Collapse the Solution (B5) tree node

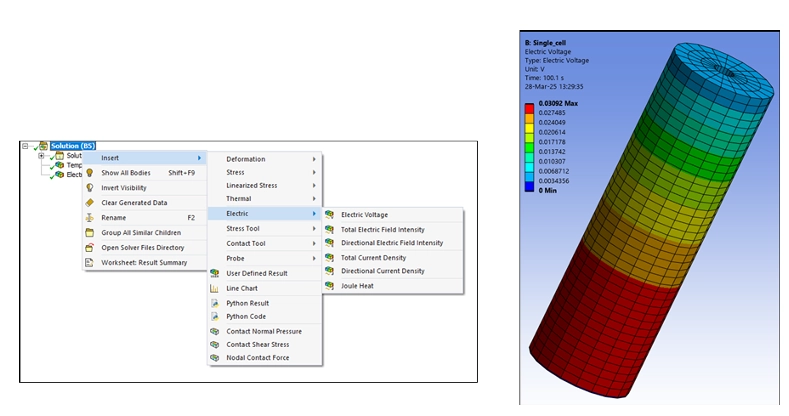tap(24, 146)
